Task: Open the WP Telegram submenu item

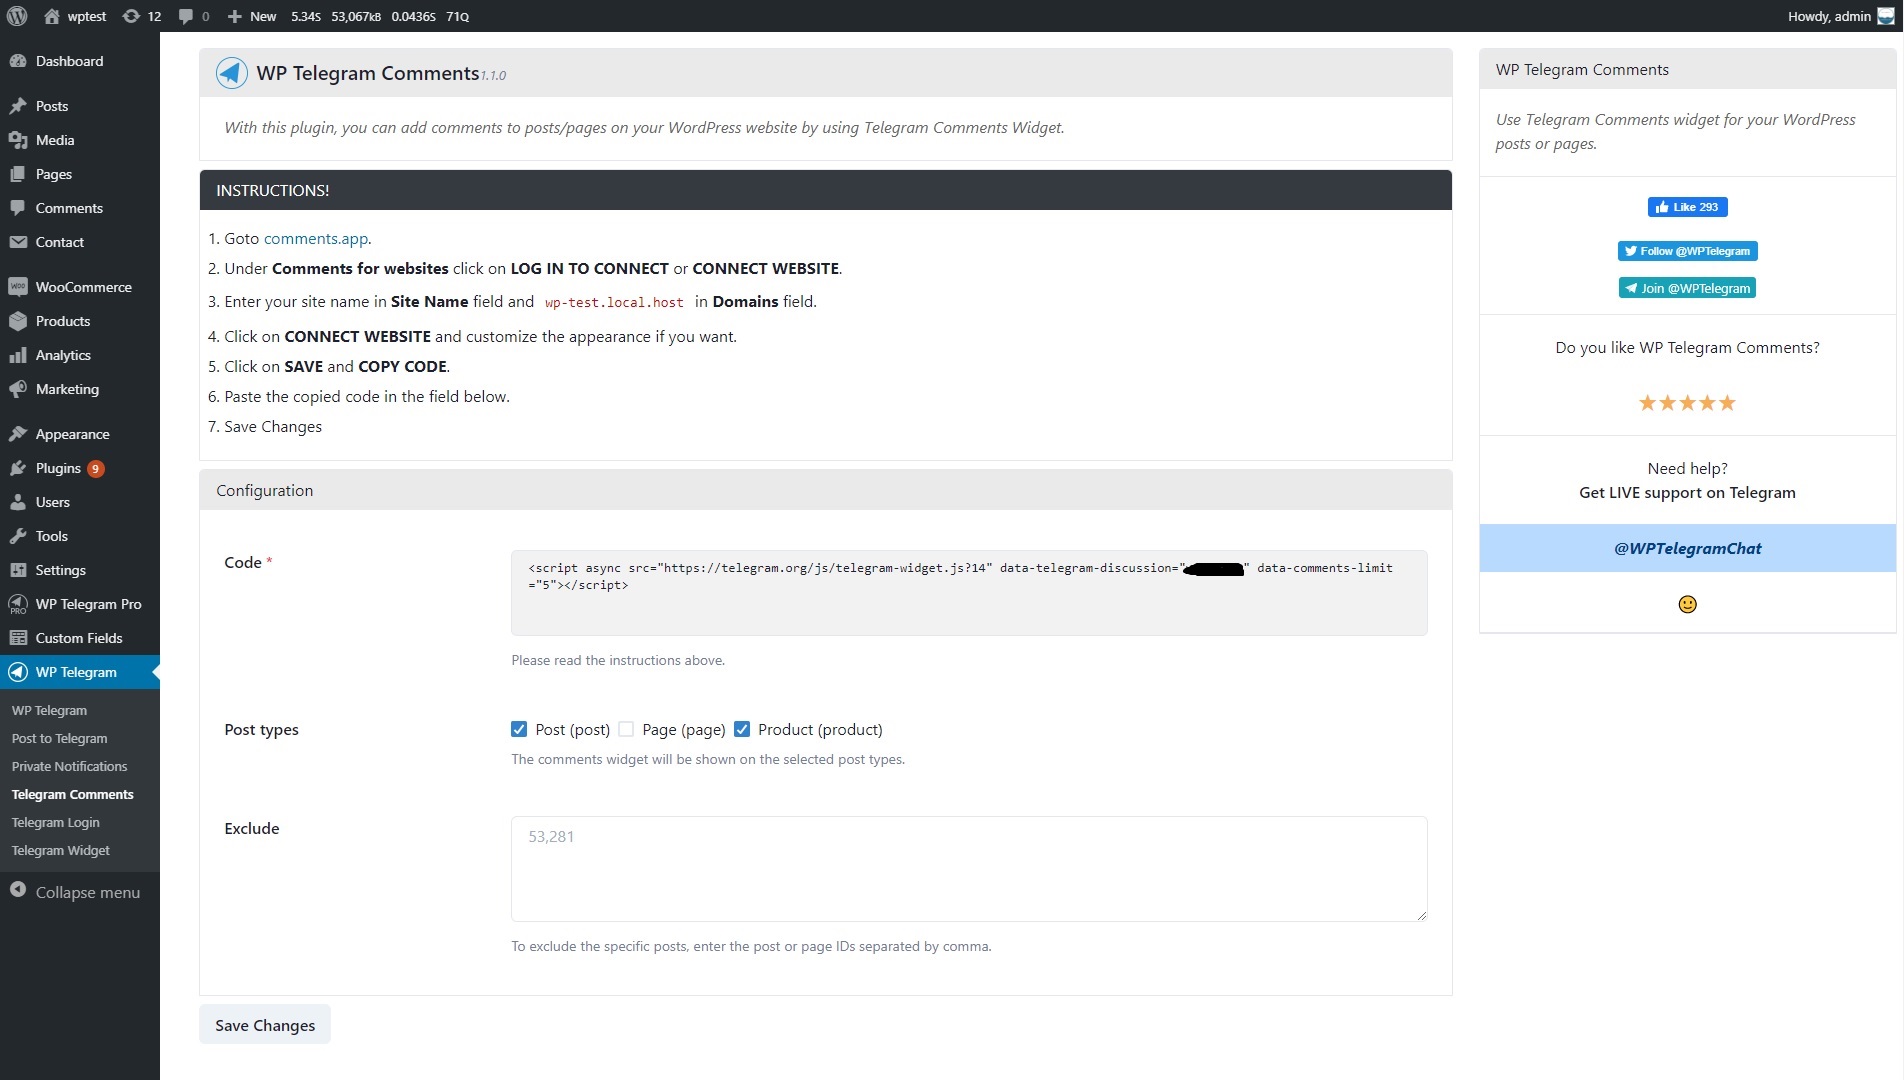Action: pyautogui.click(x=49, y=710)
